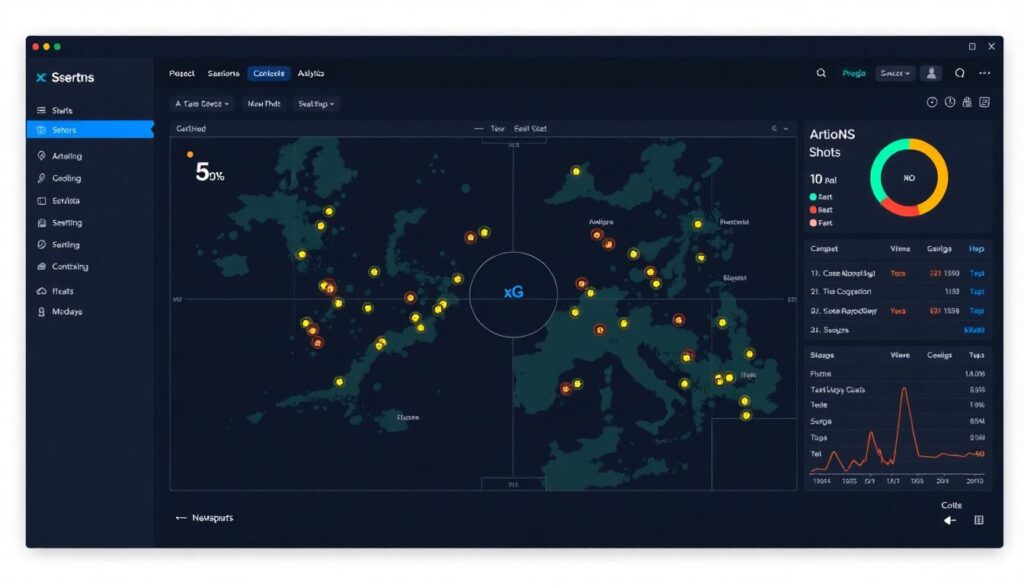The height and width of the screenshot is (585, 1024).
Task: Toggle the pink legend item in Shots panel
Action: tap(813, 223)
